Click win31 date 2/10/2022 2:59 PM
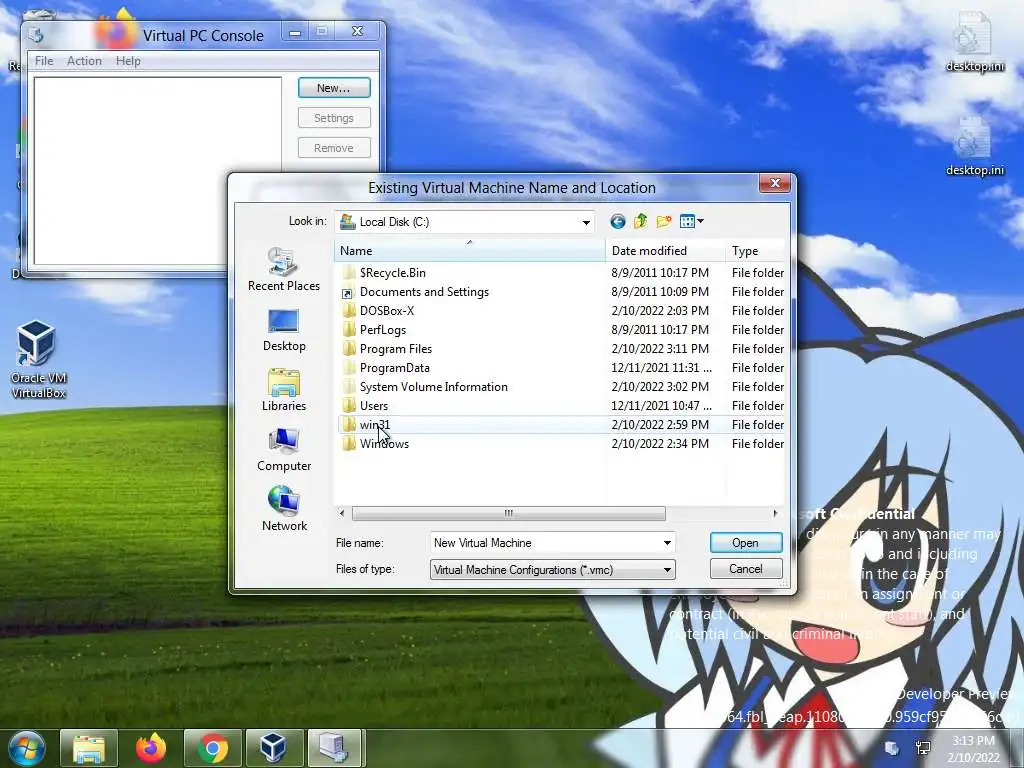The width and height of the screenshot is (1024, 768). pos(660,424)
